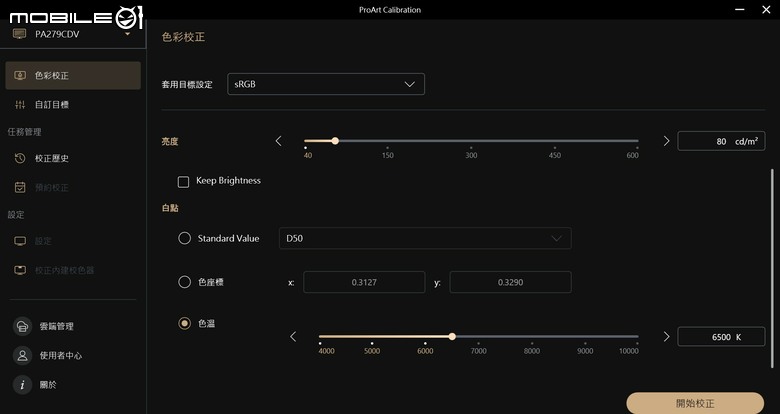Enable the Keep Brightness checkbox
This screenshot has height=414, width=780.
(x=184, y=182)
